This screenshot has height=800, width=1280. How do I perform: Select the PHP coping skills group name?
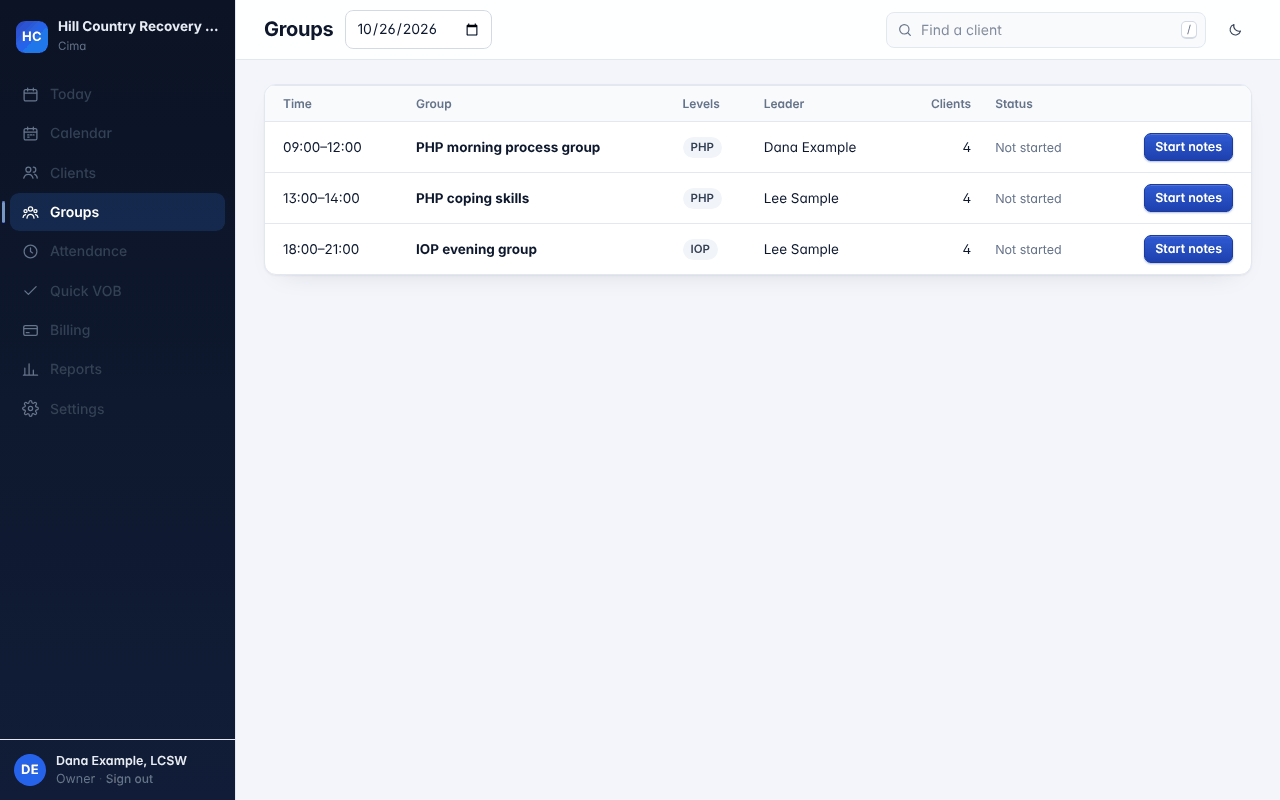point(472,198)
